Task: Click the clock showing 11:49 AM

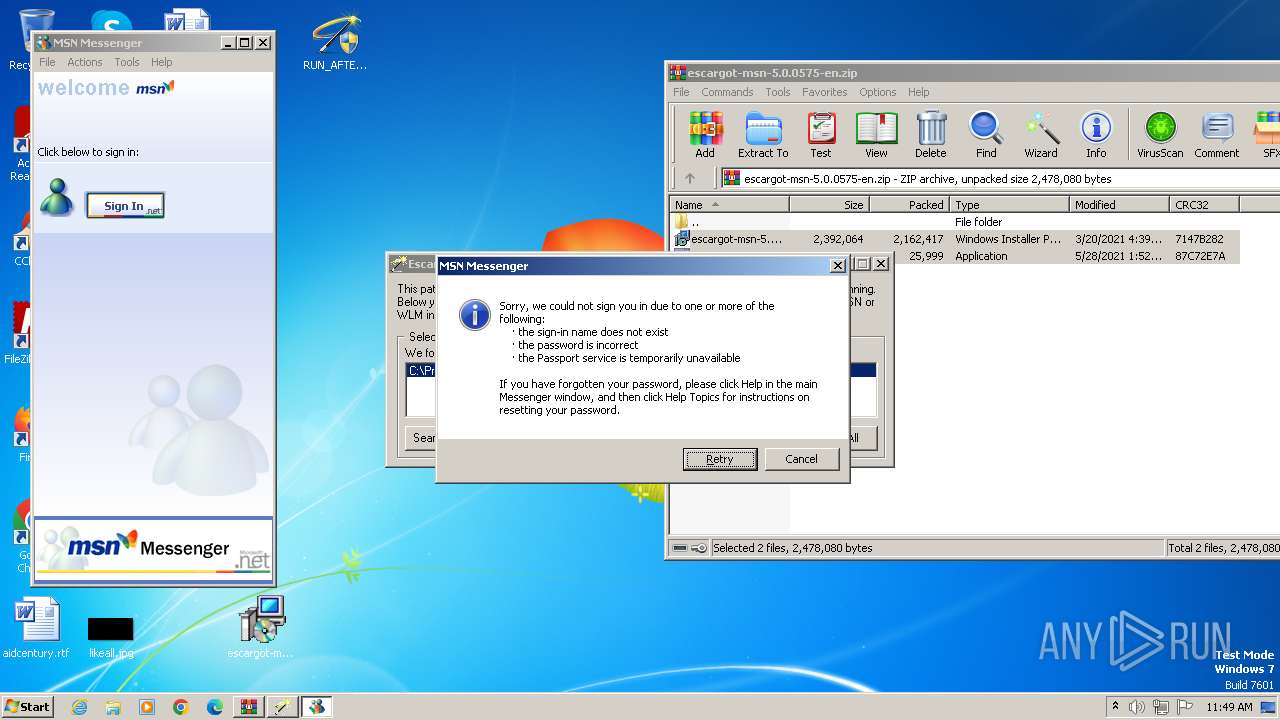Action: coord(1229,707)
